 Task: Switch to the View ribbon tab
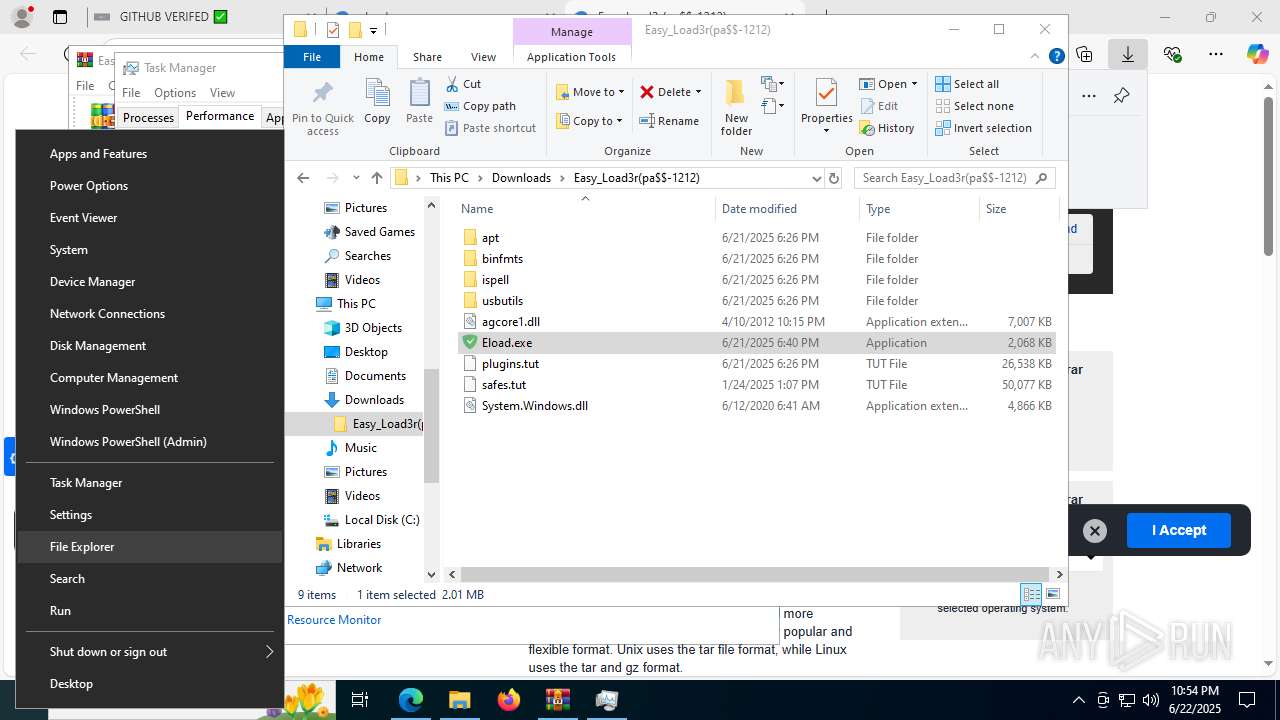483,57
